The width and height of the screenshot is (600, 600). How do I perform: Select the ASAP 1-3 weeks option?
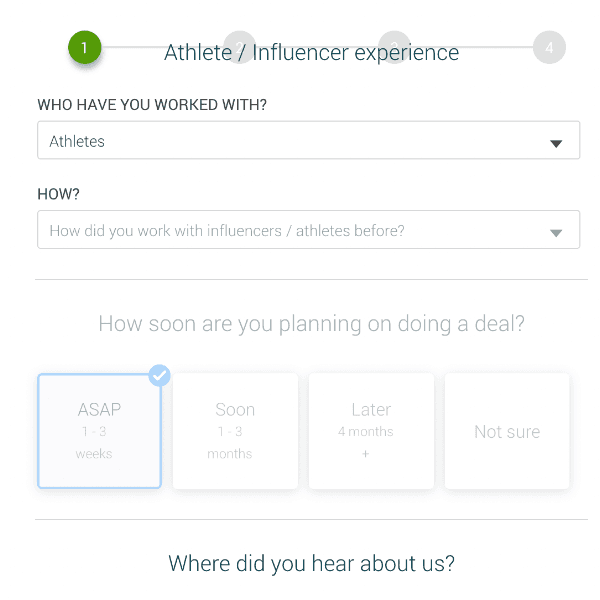[x=99, y=431]
